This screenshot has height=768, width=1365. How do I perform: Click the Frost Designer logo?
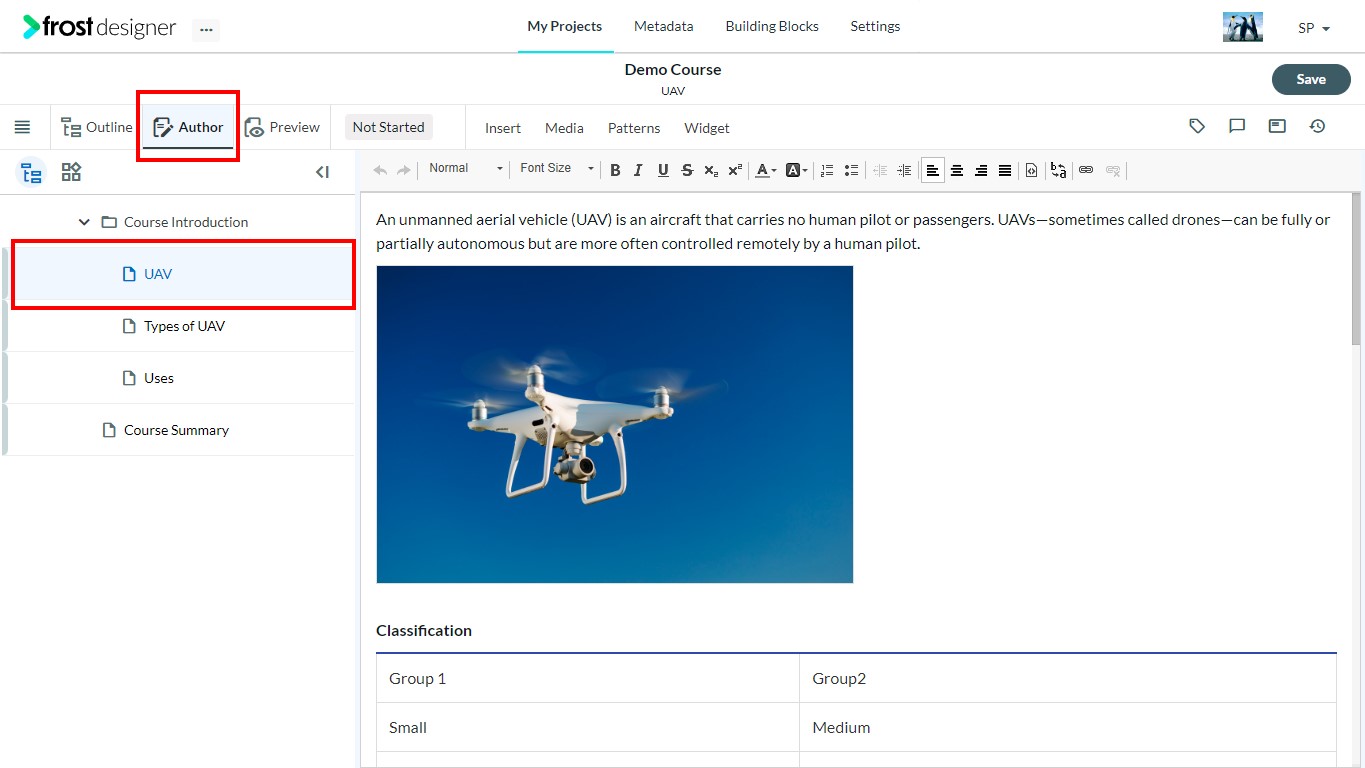tap(99, 27)
